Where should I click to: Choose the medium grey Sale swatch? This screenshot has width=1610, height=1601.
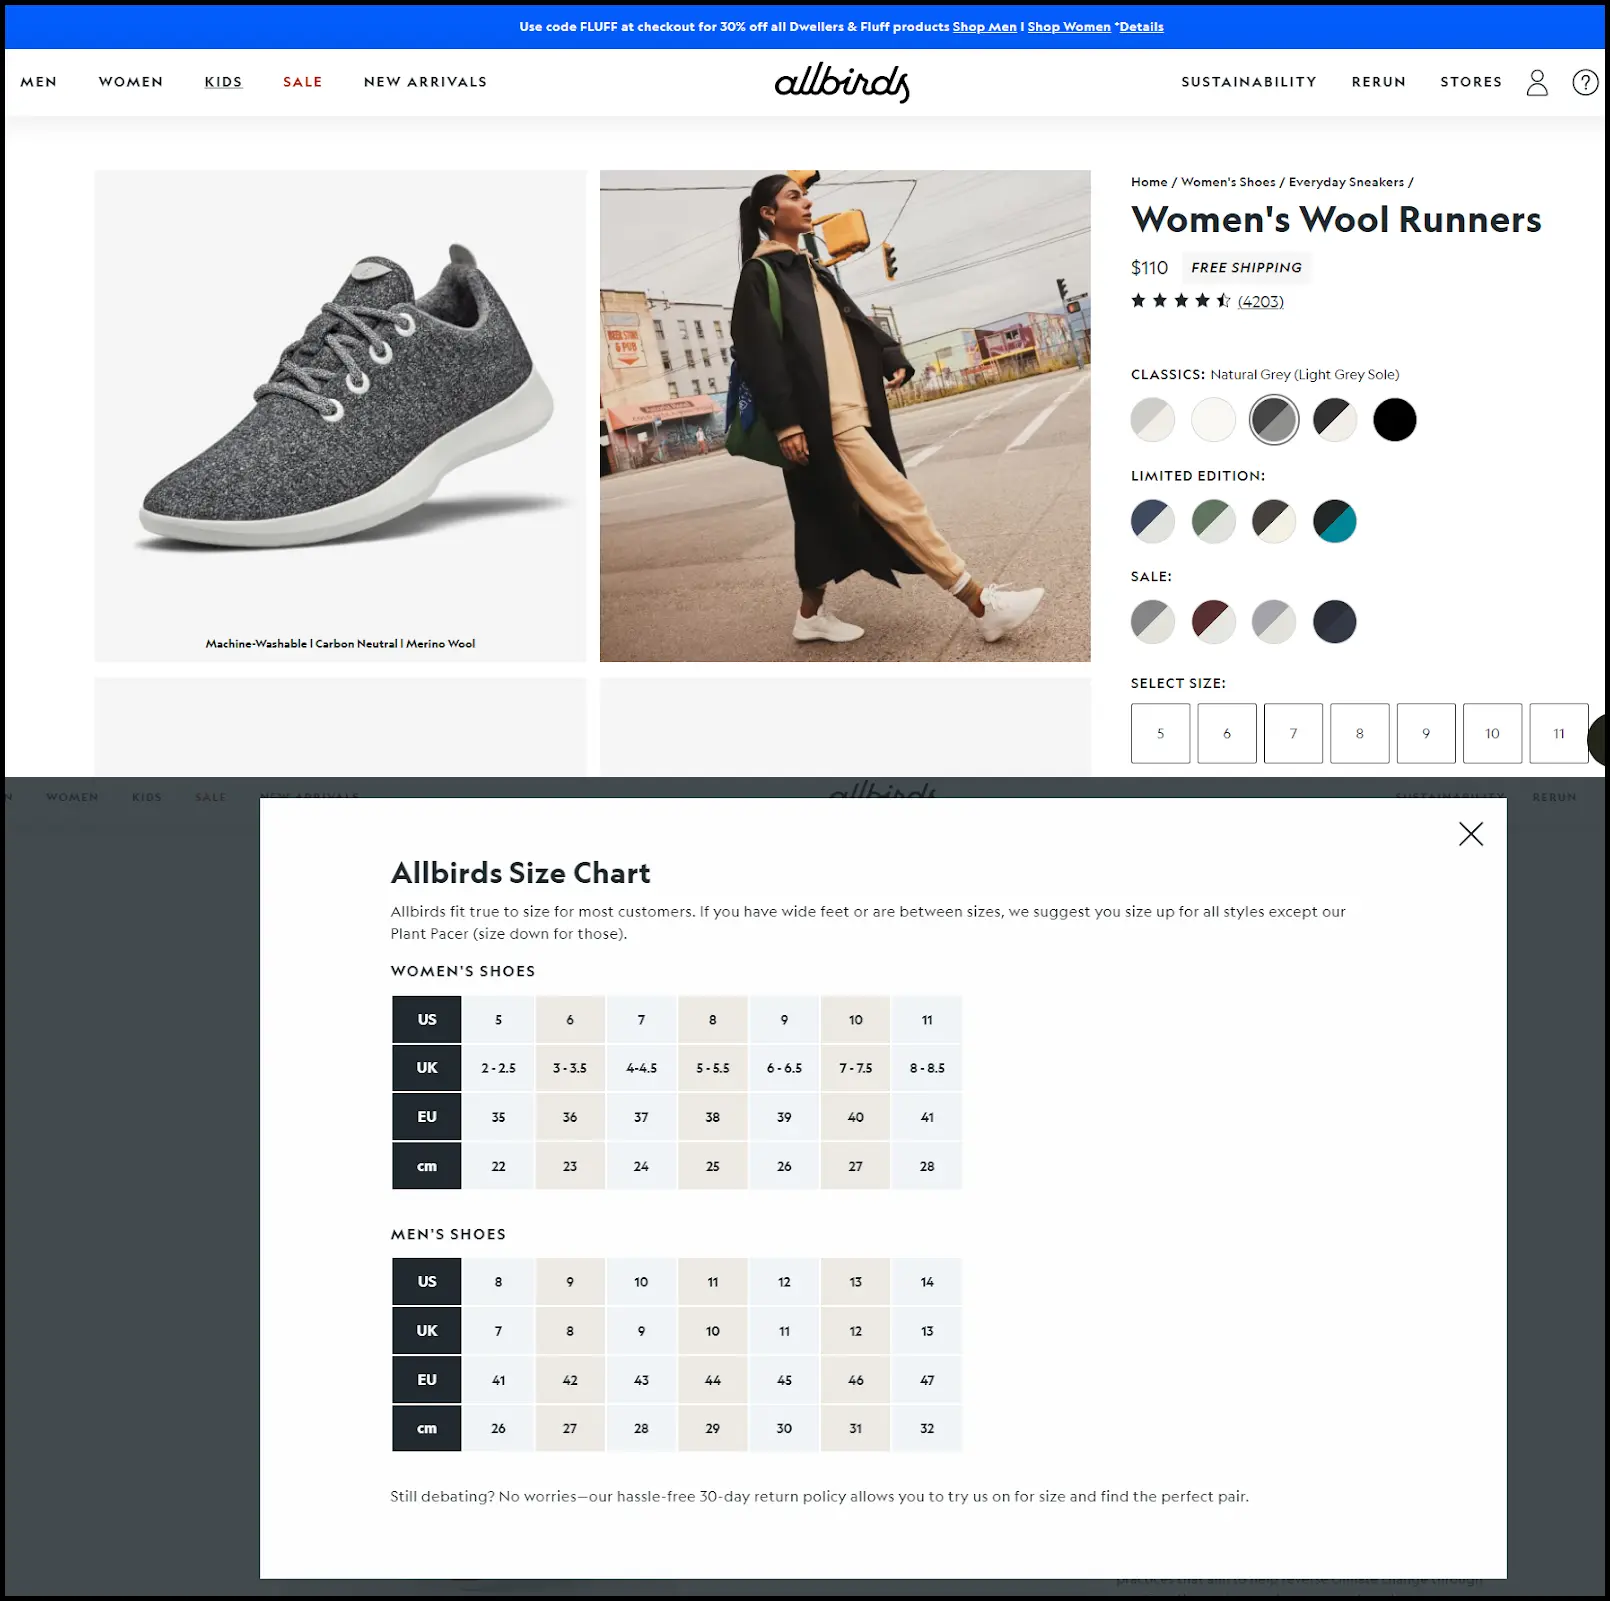[1153, 622]
